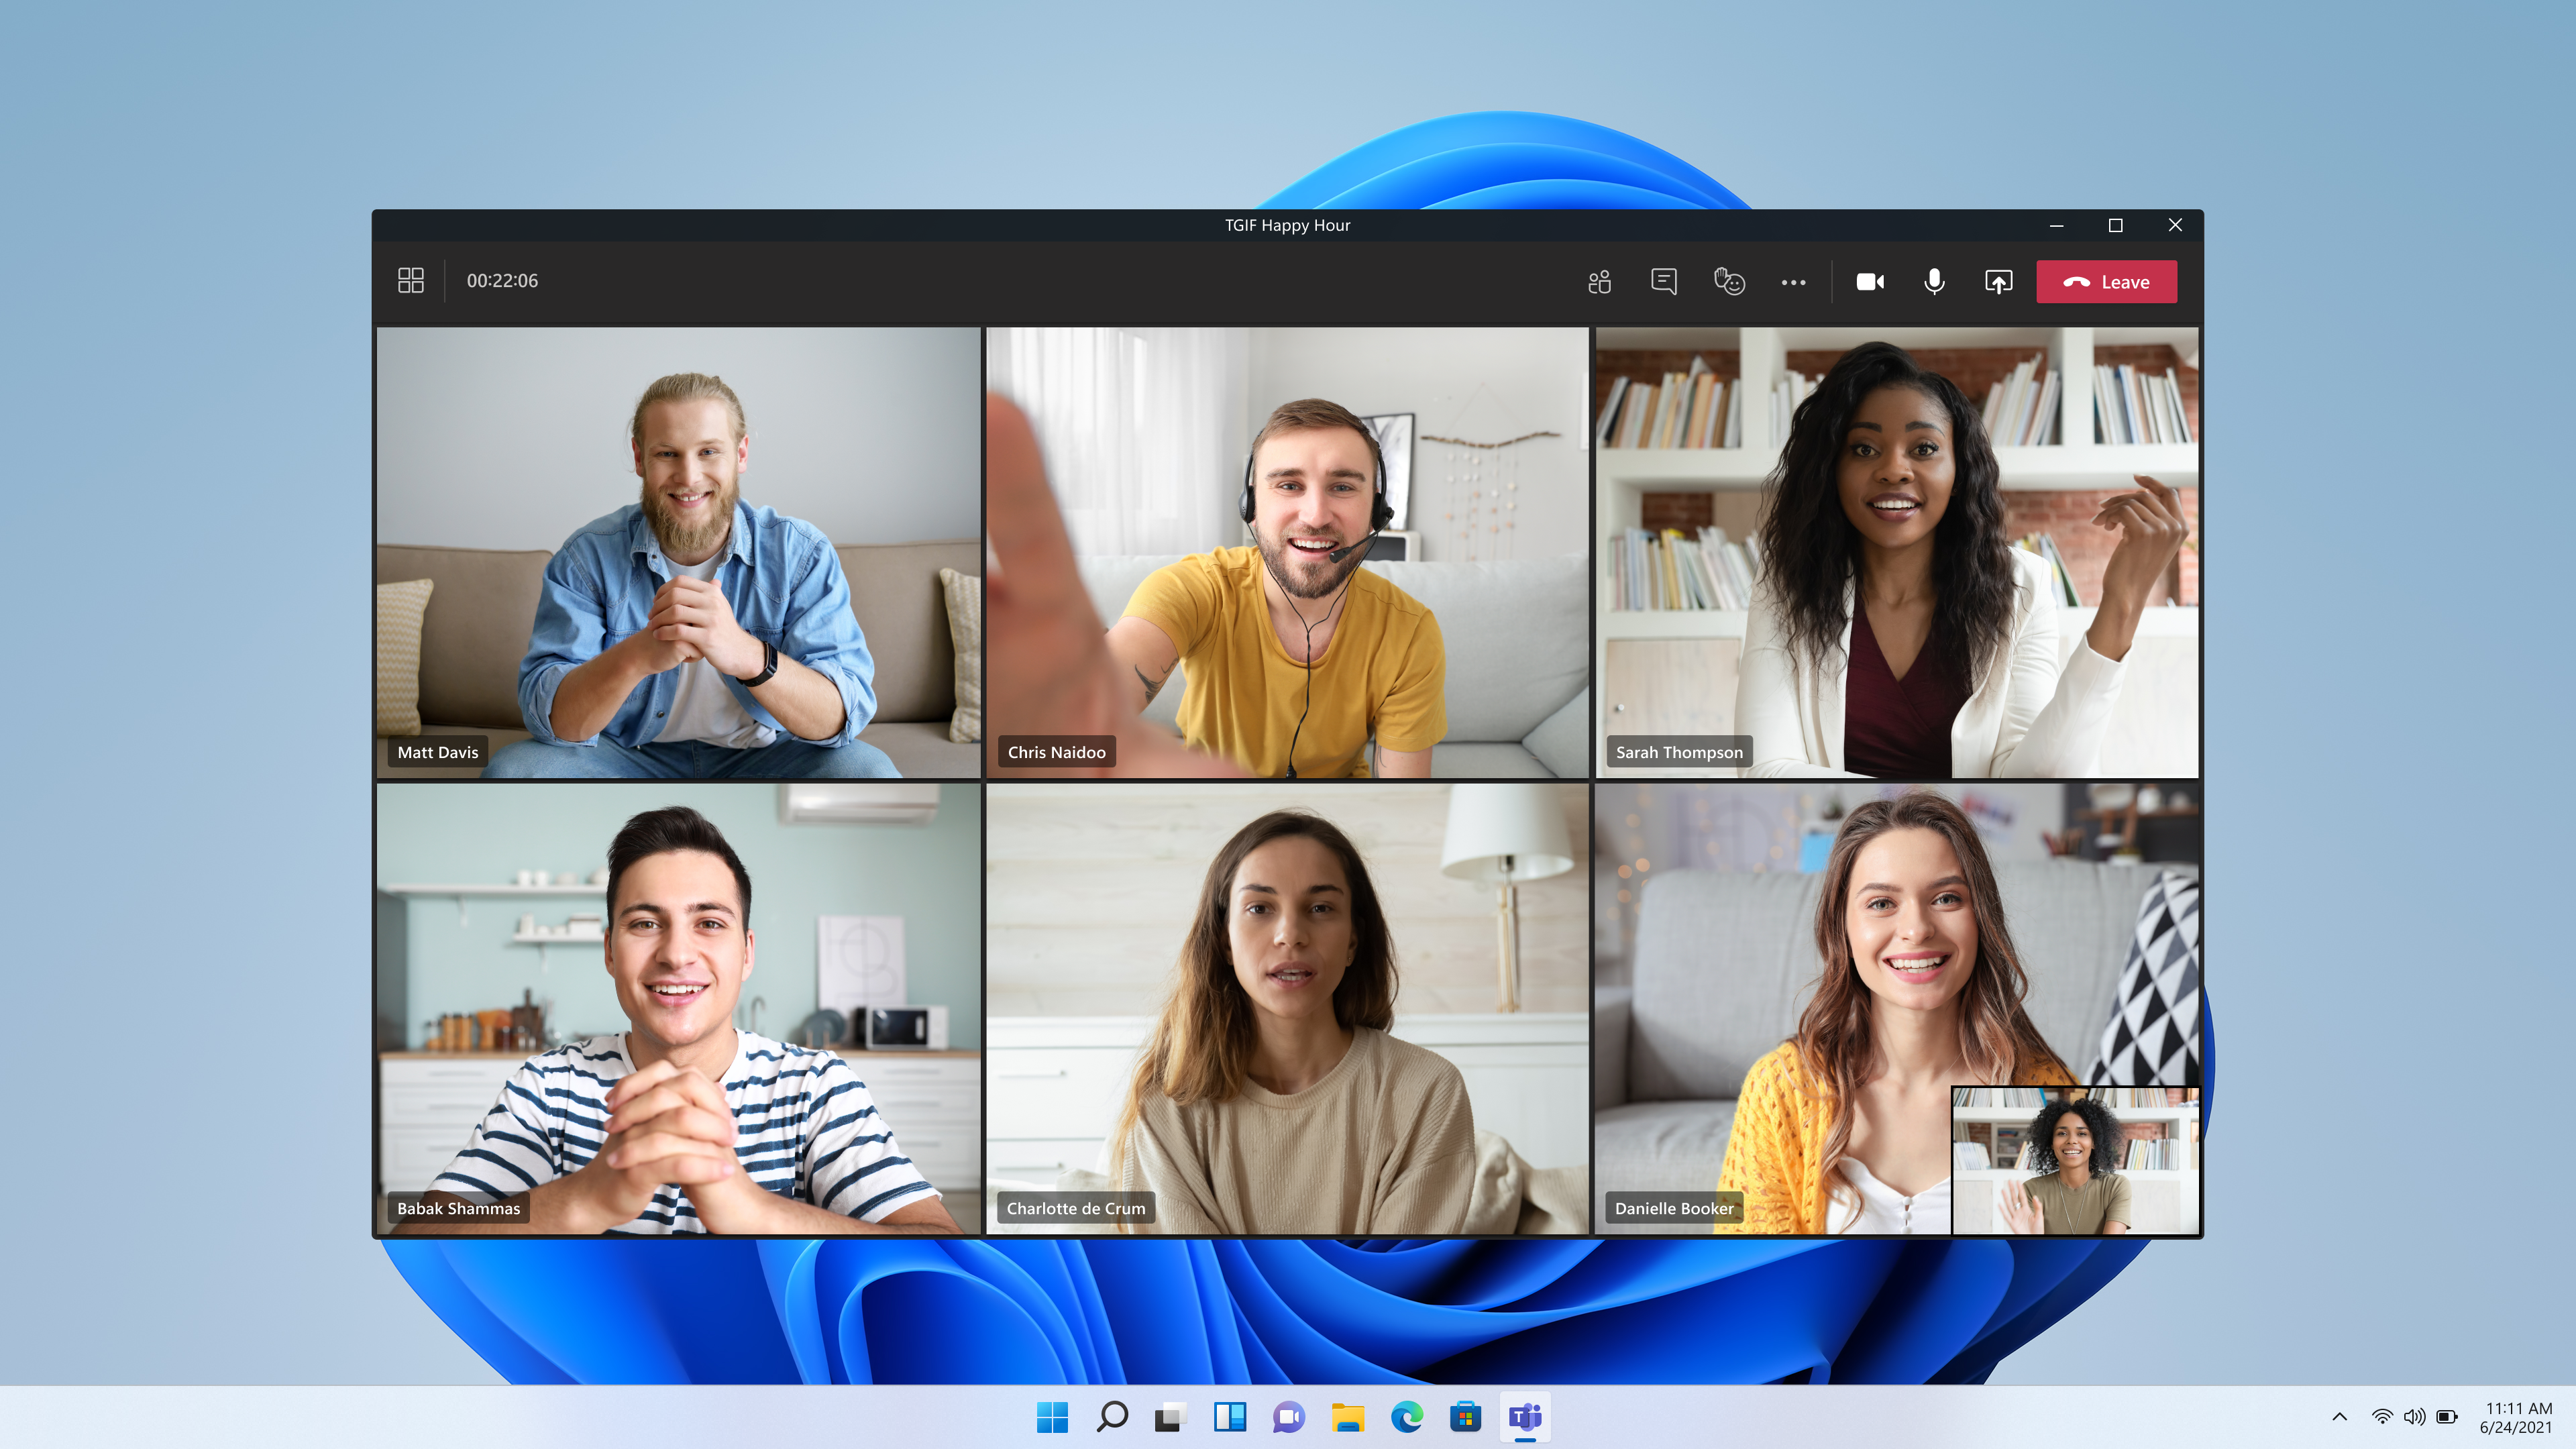
Task: Click the microphone icon to mute
Action: [1934, 281]
